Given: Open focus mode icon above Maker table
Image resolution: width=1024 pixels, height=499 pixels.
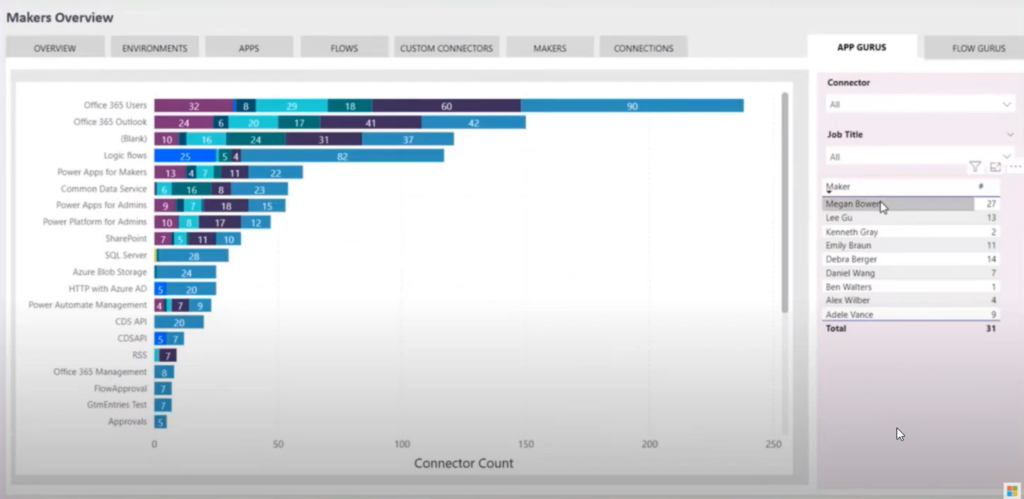Looking at the screenshot, I should pyautogui.click(x=995, y=167).
